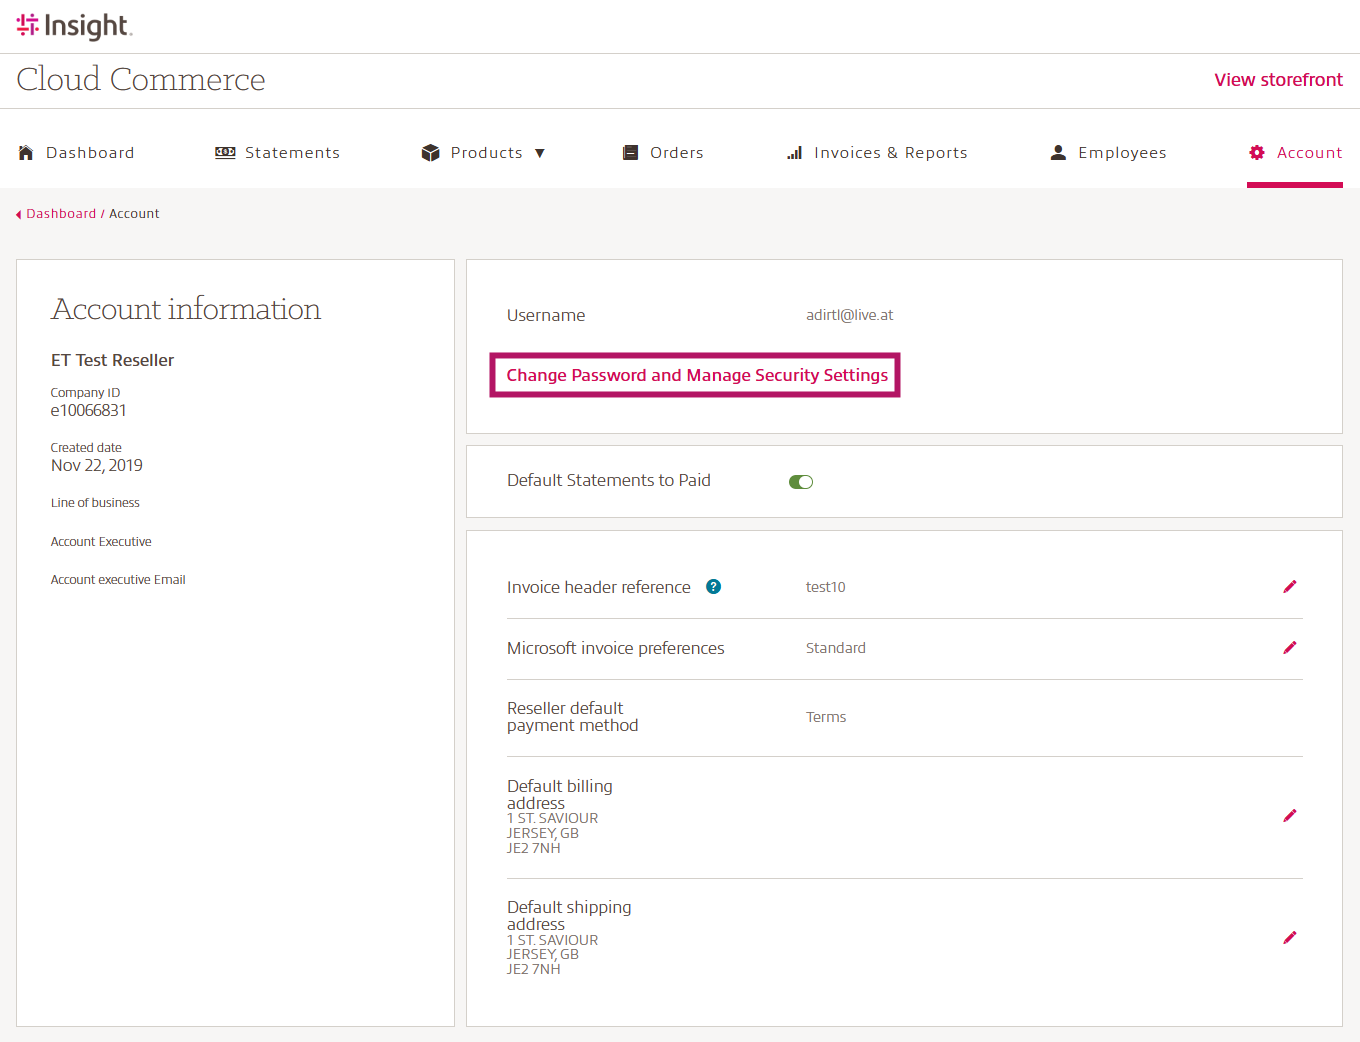This screenshot has width=1360, height=1042.
Task: Edit the default shipping address
Action: (1289, 938)
